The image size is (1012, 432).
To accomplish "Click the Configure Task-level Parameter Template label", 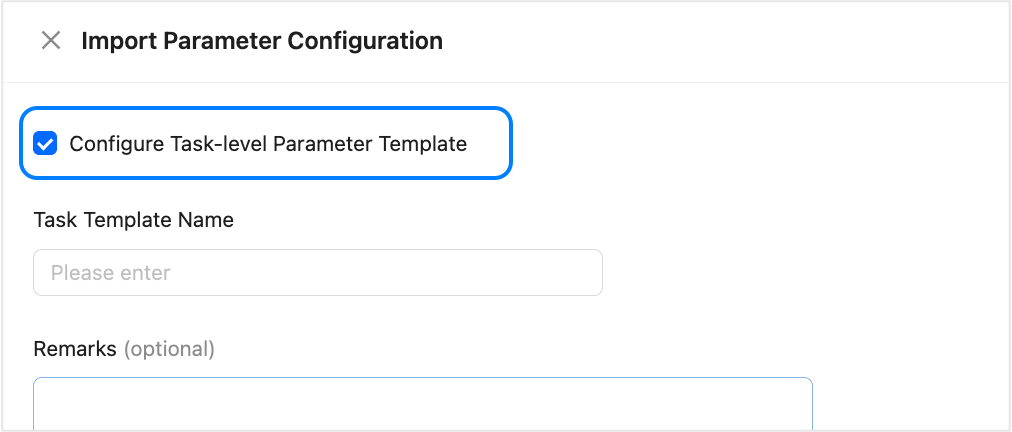I will click(x=267, y=144).
